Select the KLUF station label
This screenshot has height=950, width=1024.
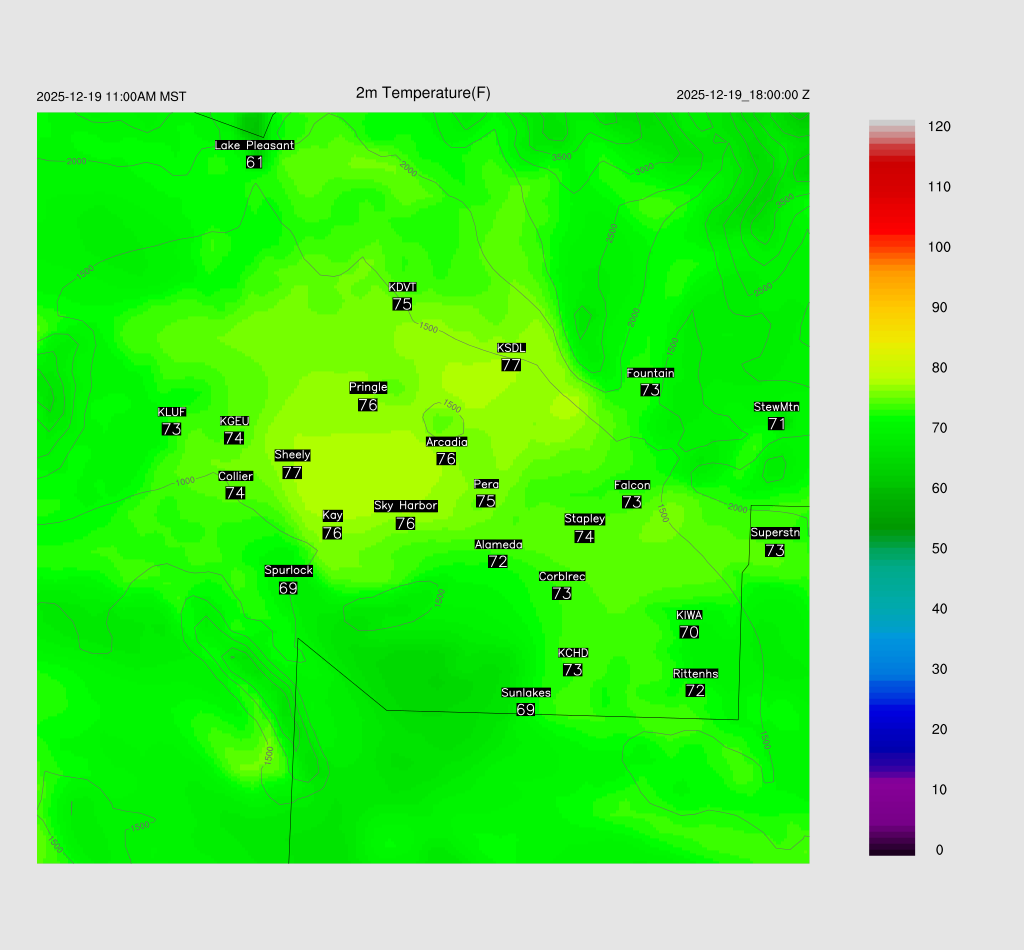(171, 412)
